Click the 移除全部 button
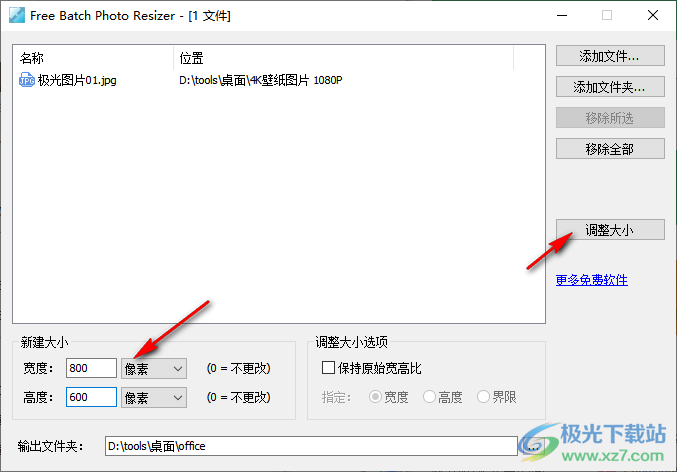Screen dimensions: 677x472 click(x=610, y=149)
